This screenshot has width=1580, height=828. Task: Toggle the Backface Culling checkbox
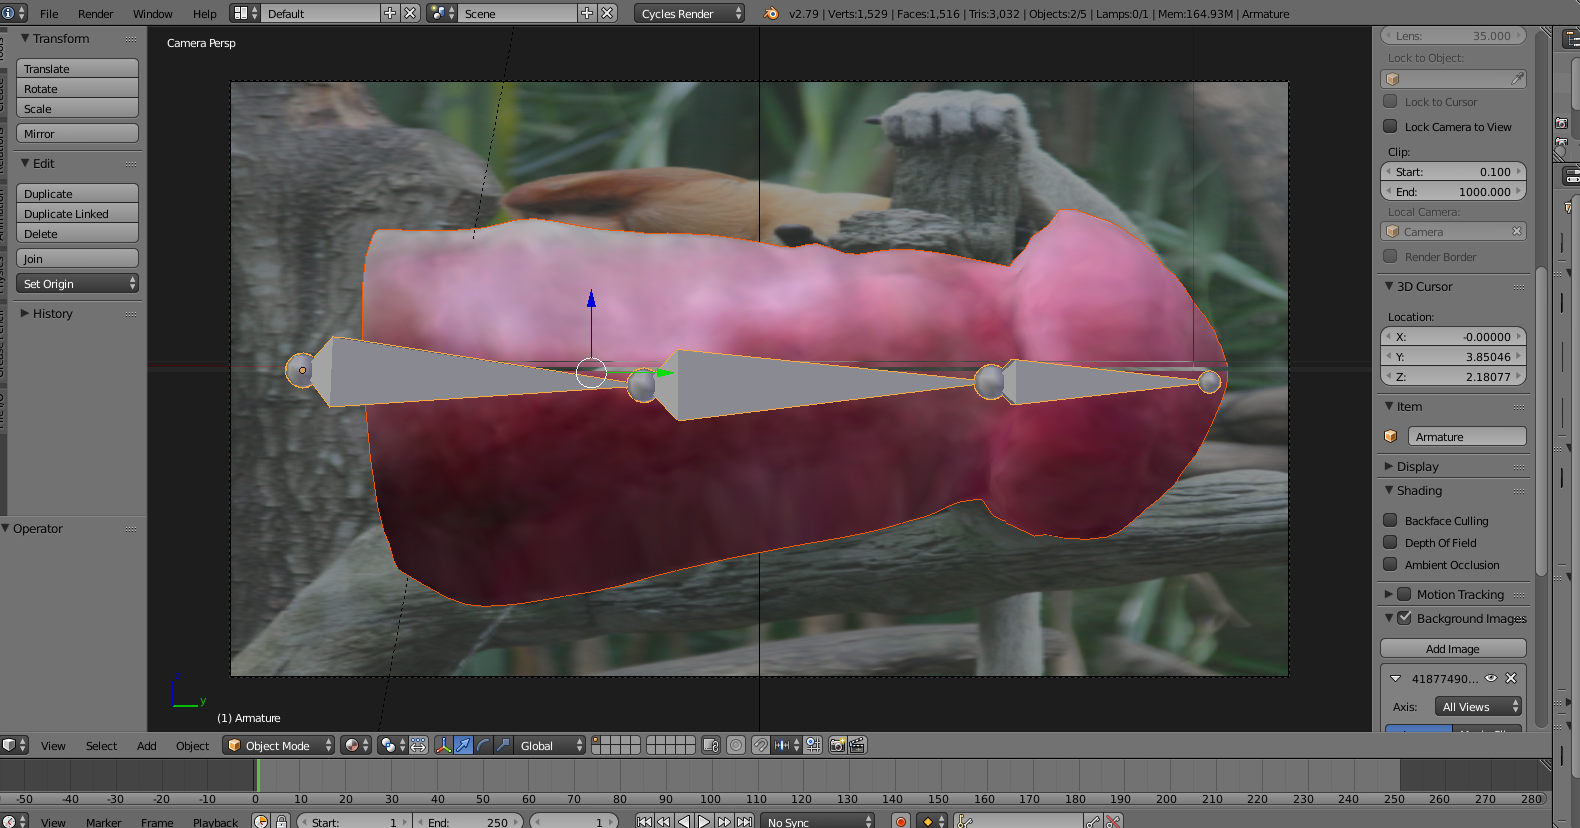click(1390, 520)
